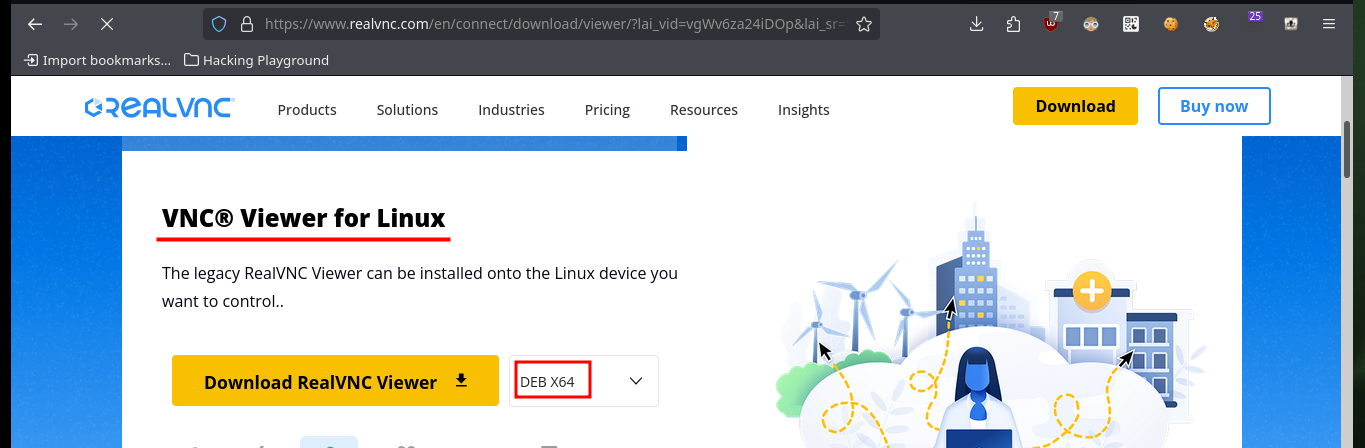The width and height of the screenshot is (1365, 448).
Task: Open the Firefox hamburger menu
Action: pyautogui.click(x=1328, y=24)
